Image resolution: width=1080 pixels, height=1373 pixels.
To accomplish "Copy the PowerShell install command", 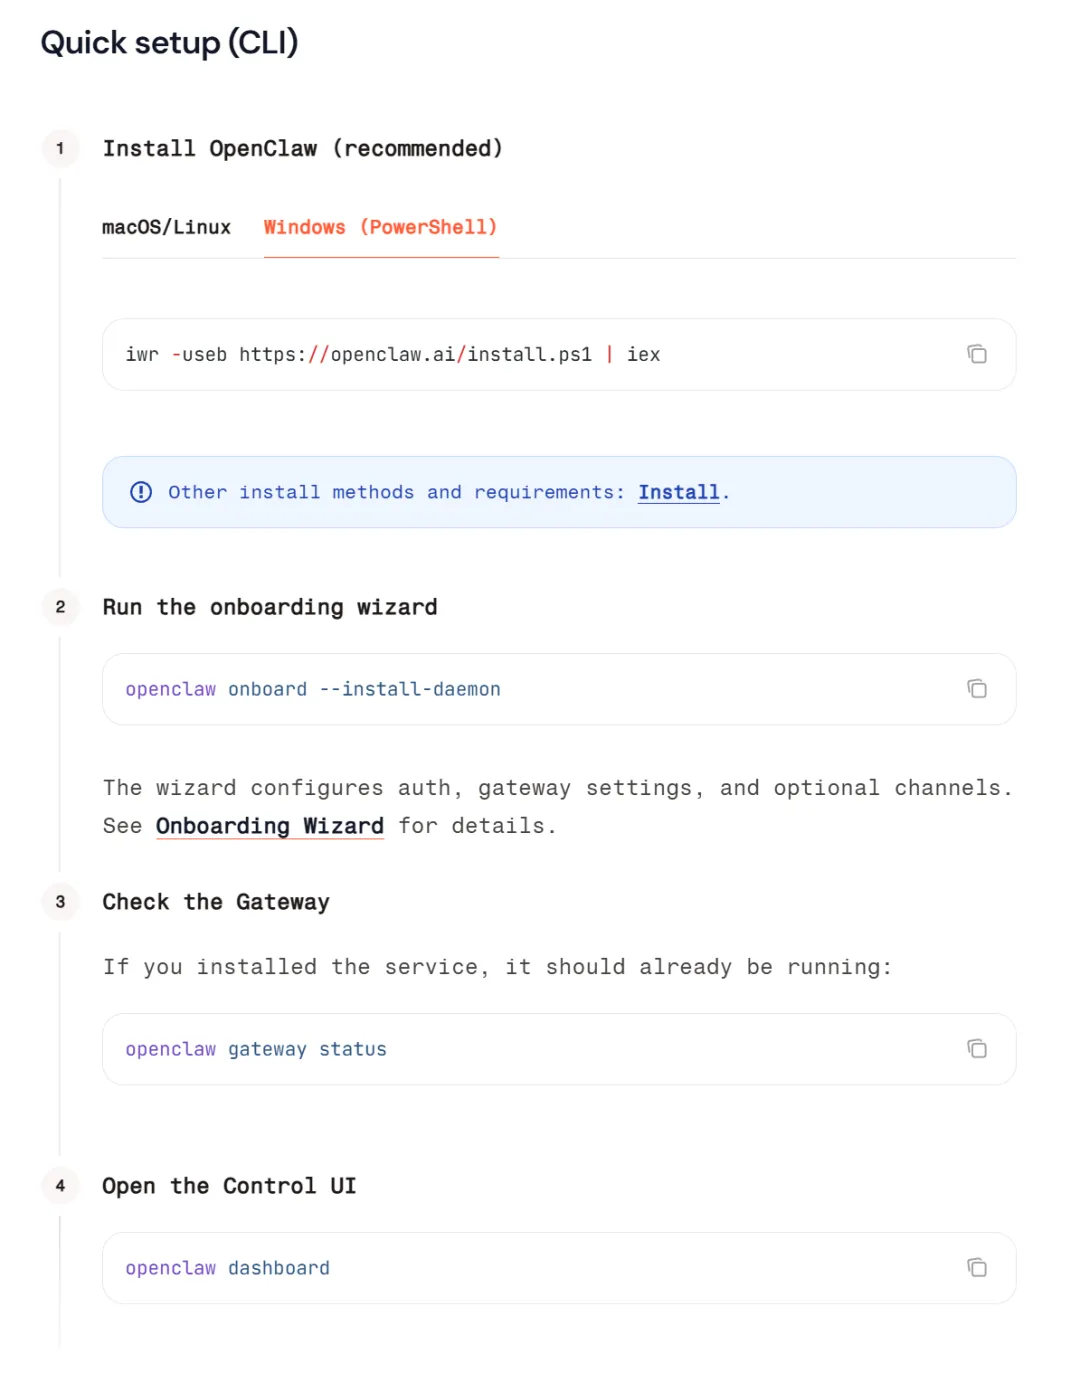I will [977, 354].
